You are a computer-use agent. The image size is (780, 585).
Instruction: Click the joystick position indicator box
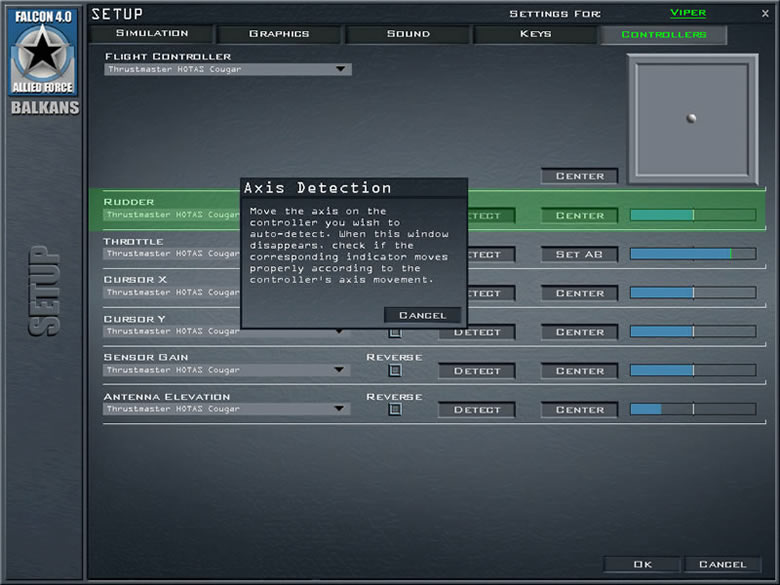(691, 118)
